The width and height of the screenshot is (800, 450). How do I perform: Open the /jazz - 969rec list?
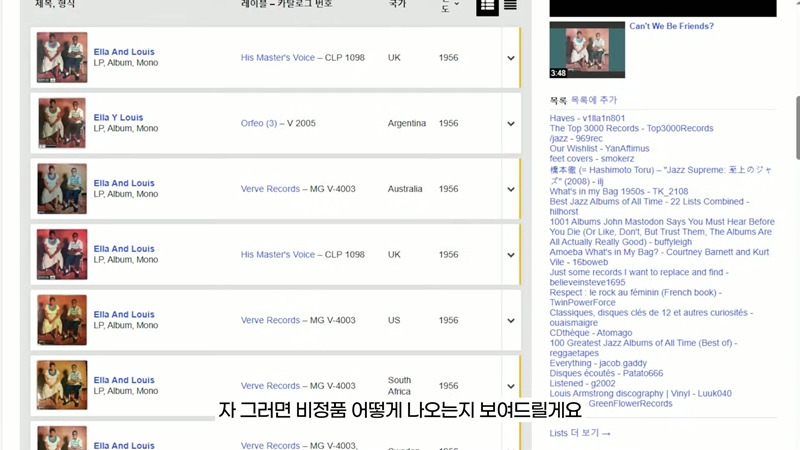coord(576,139)
